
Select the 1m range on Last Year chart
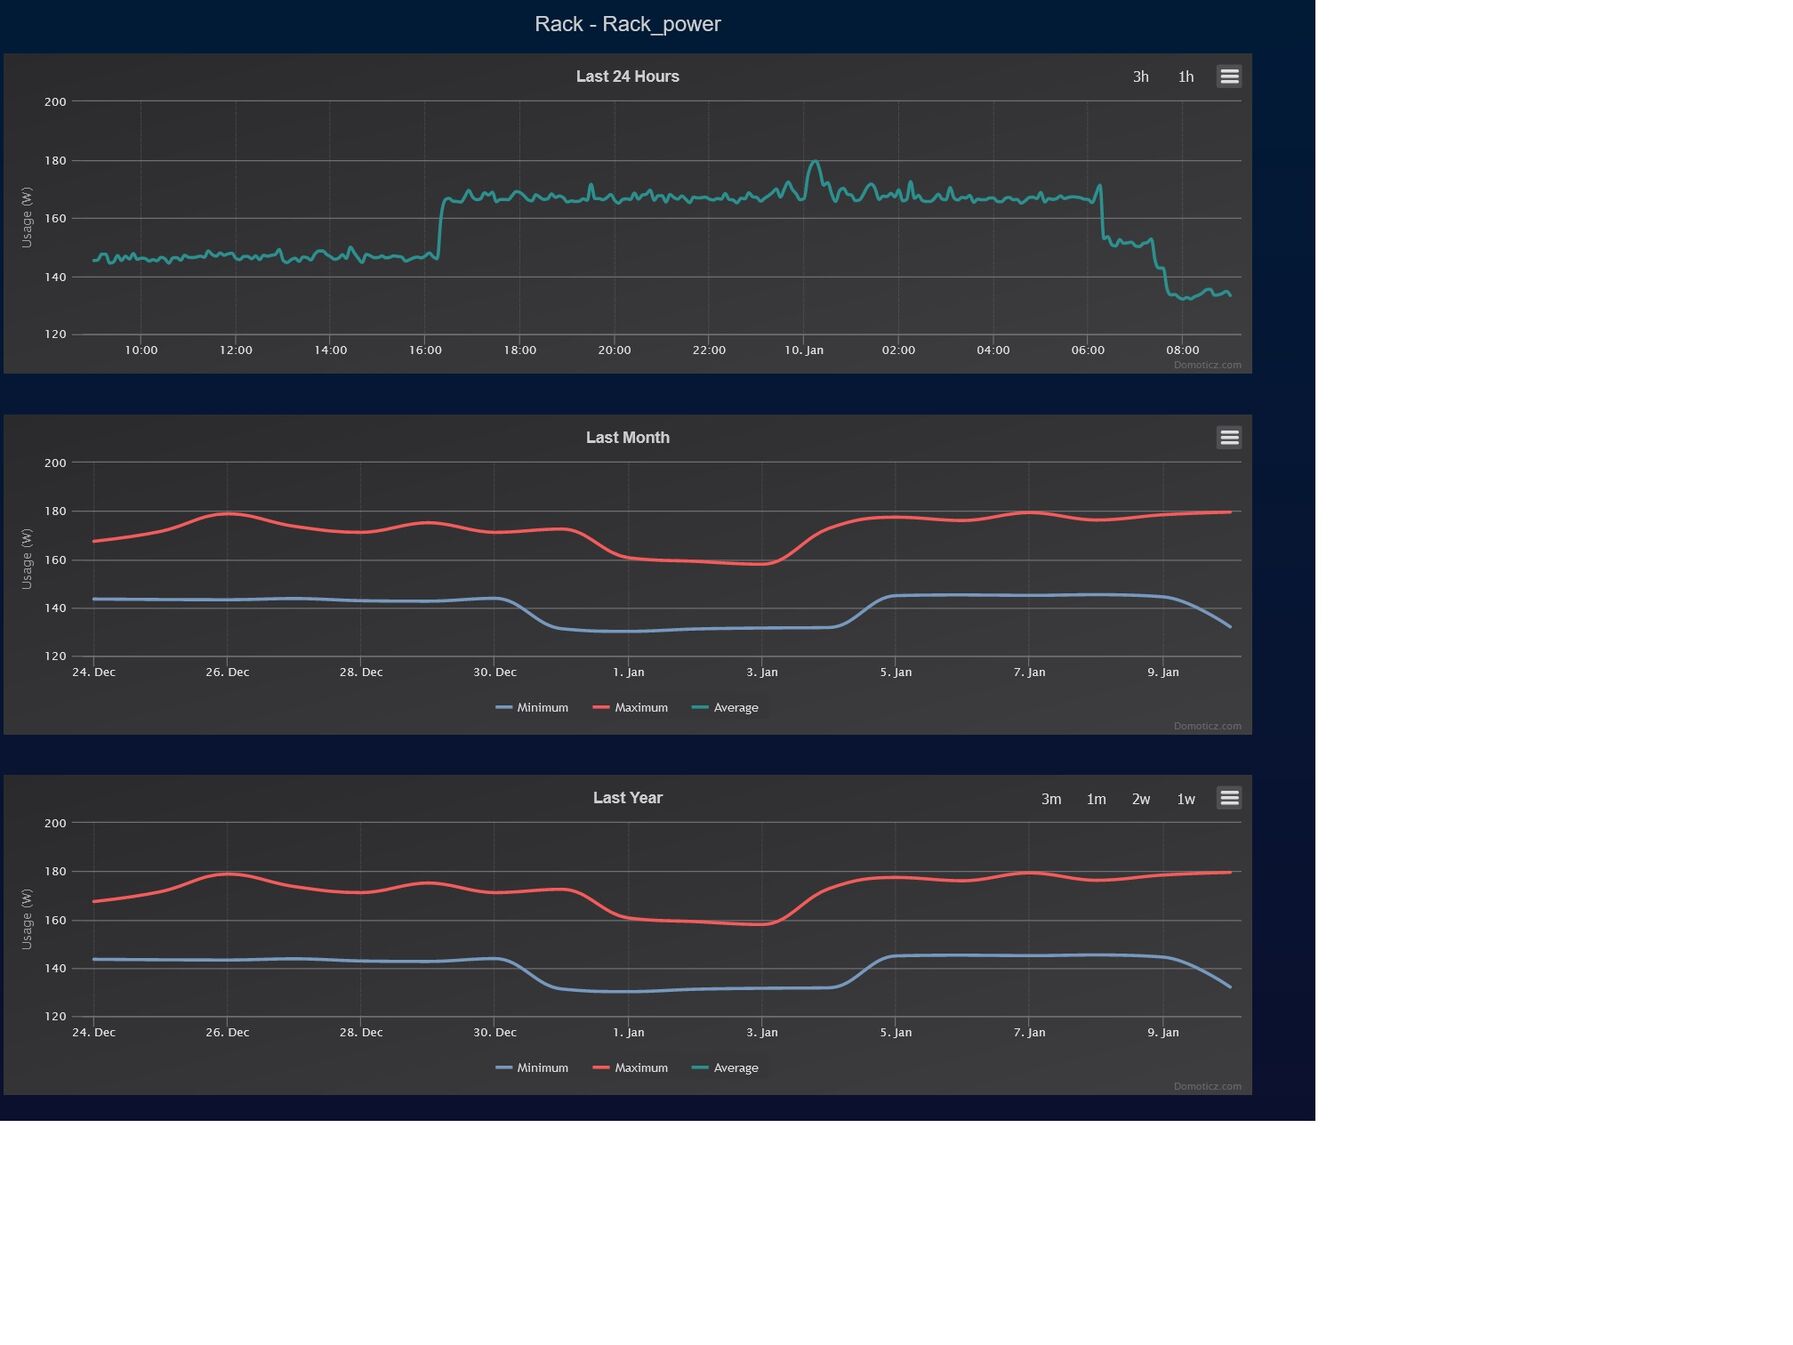point(1096,799)
